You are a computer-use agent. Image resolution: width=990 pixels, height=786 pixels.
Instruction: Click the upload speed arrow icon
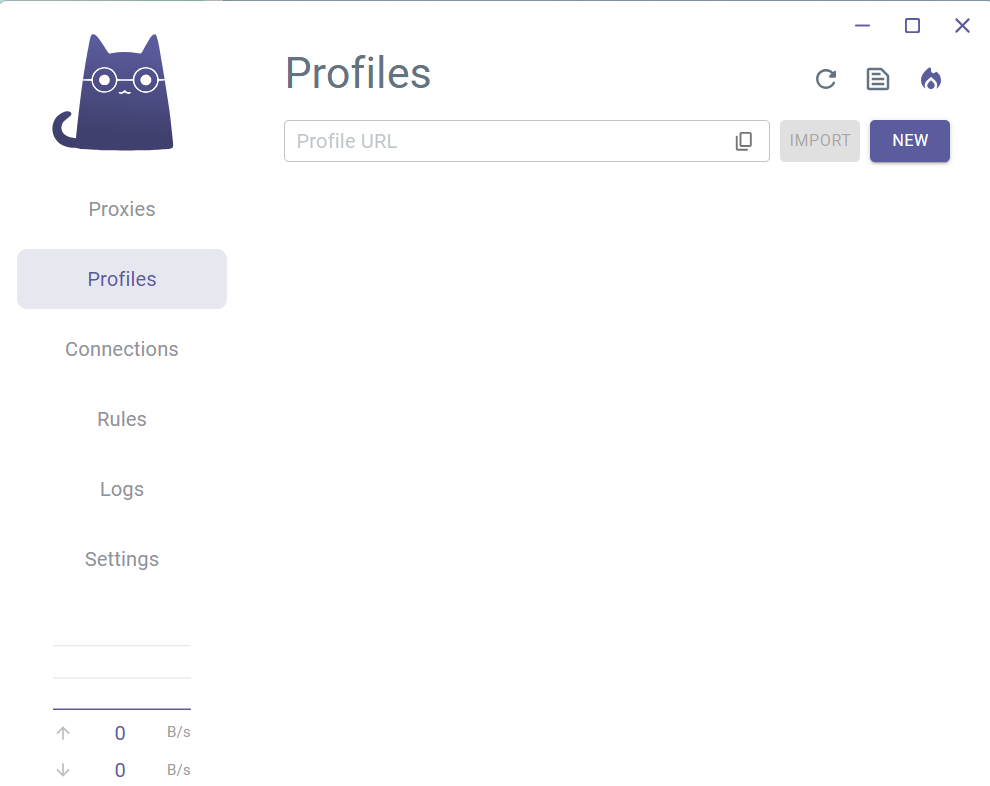(63, 733)
